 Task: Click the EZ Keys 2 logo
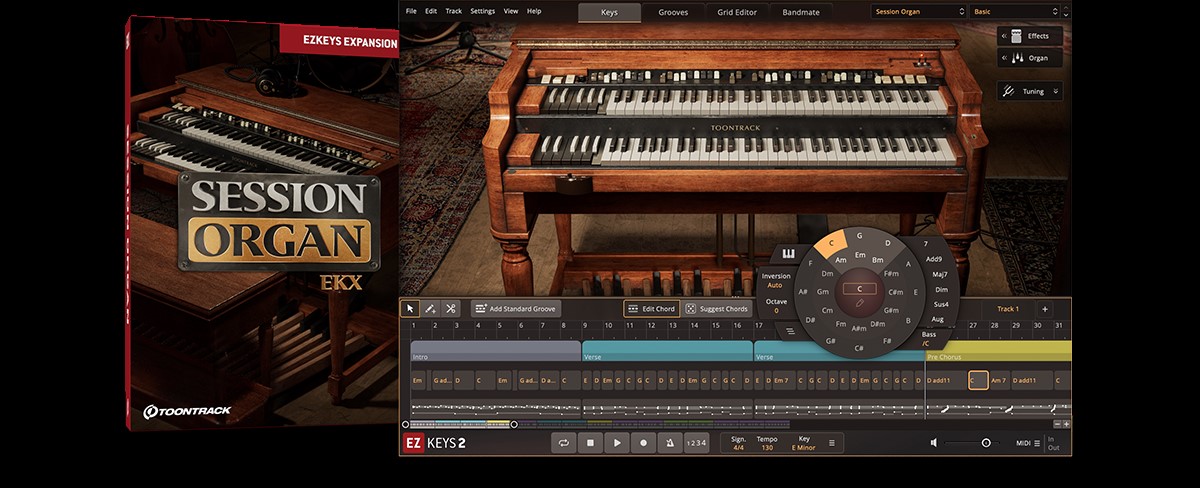pos(436,442)
